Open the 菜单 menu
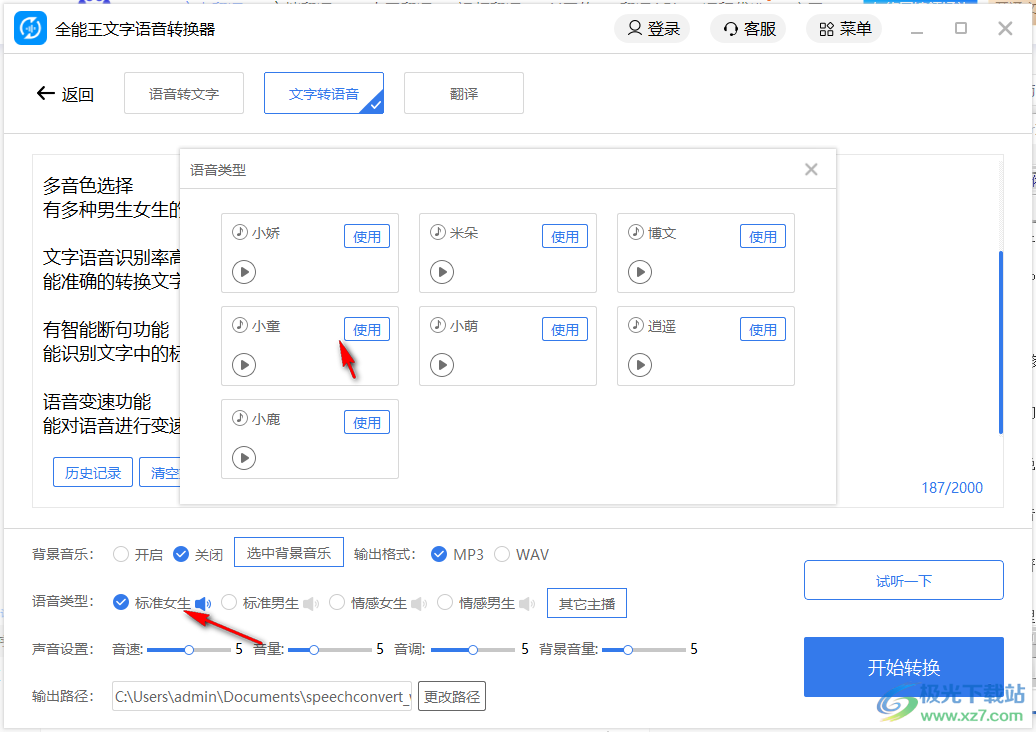Screen dimensions: 1036x732 (x=843, y=28)
